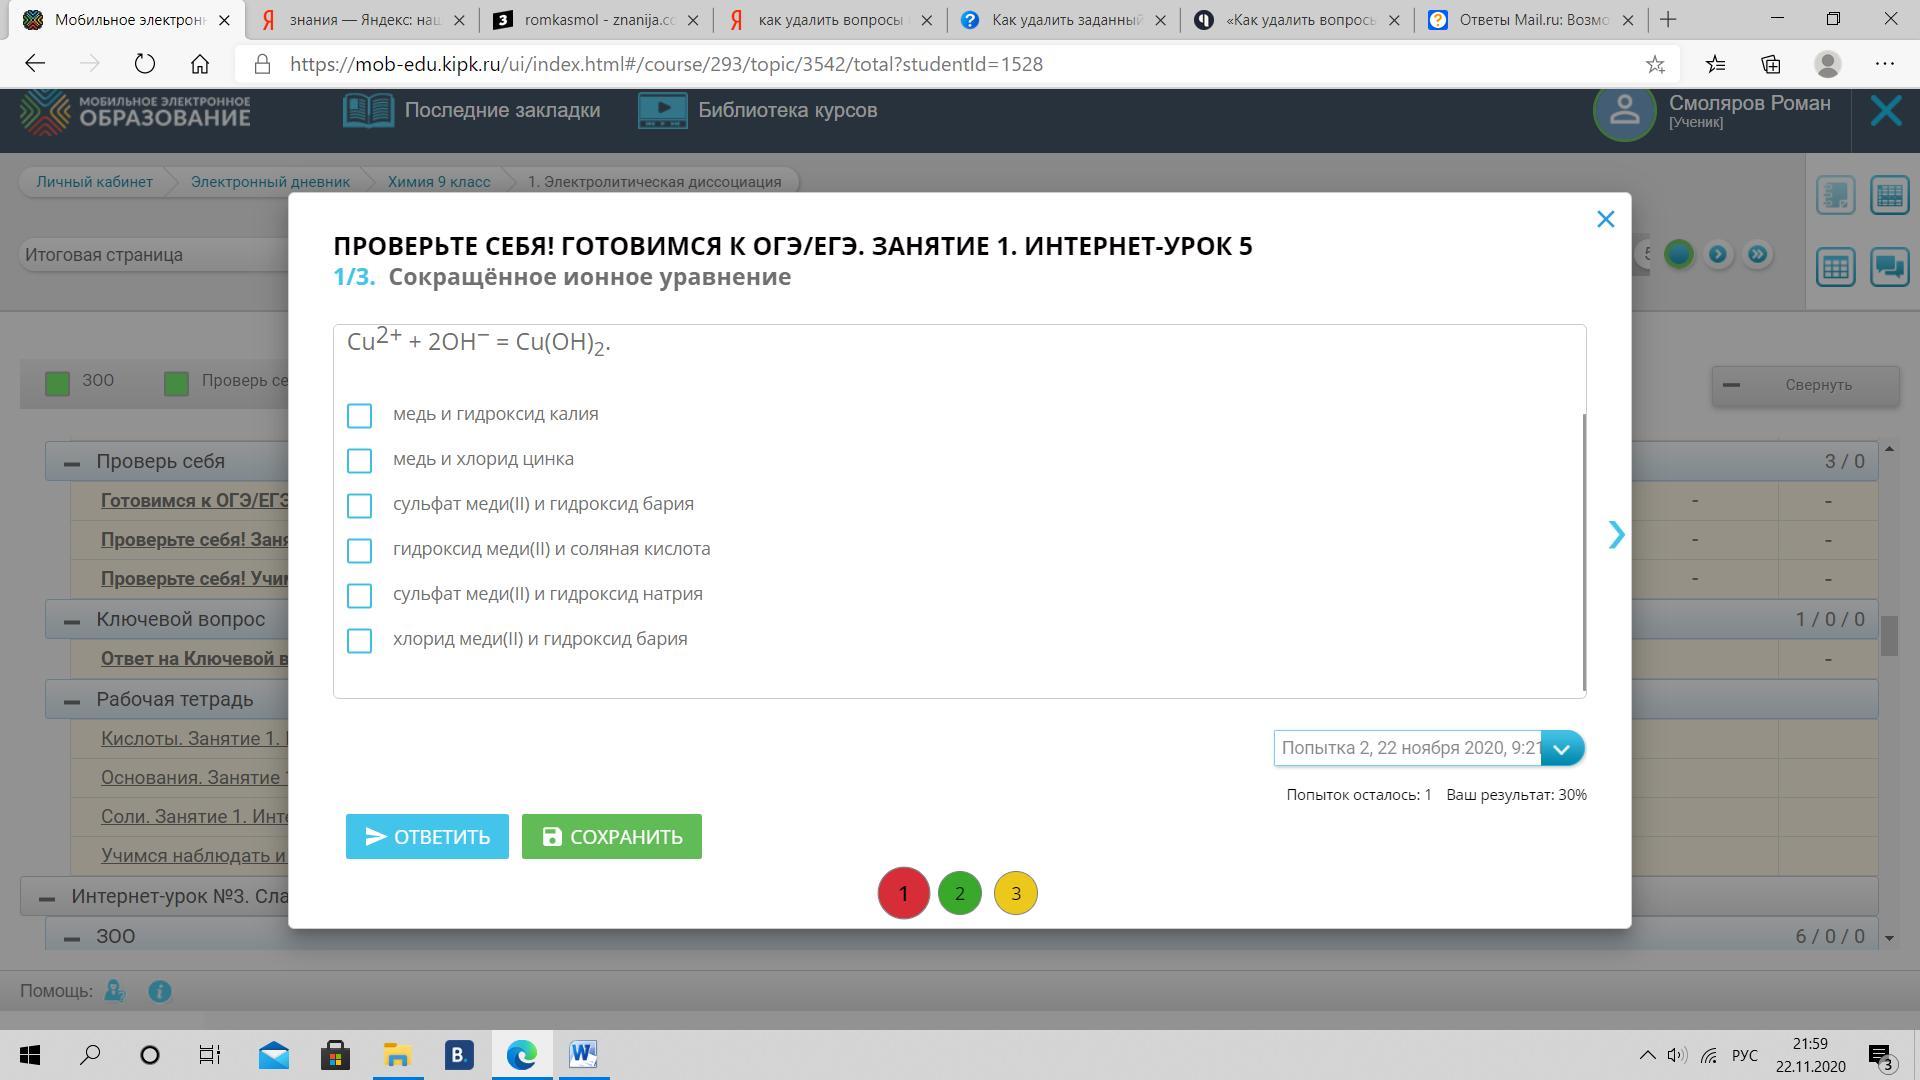
Task: Check 'сульфат меди(II) и гидроксид натрия' option
Action: [x=359, y=596]
